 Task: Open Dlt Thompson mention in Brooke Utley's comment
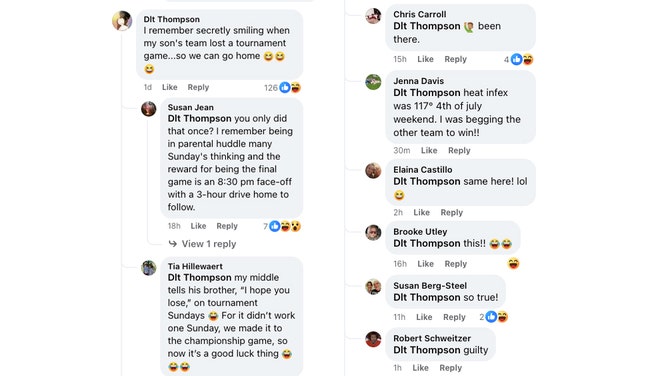(x=427, y=244)
